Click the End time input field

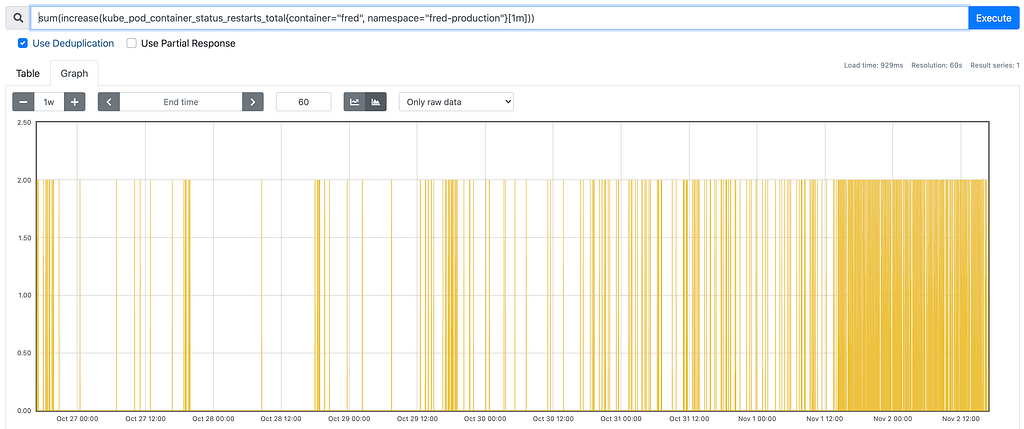click(x=181, y=102)
